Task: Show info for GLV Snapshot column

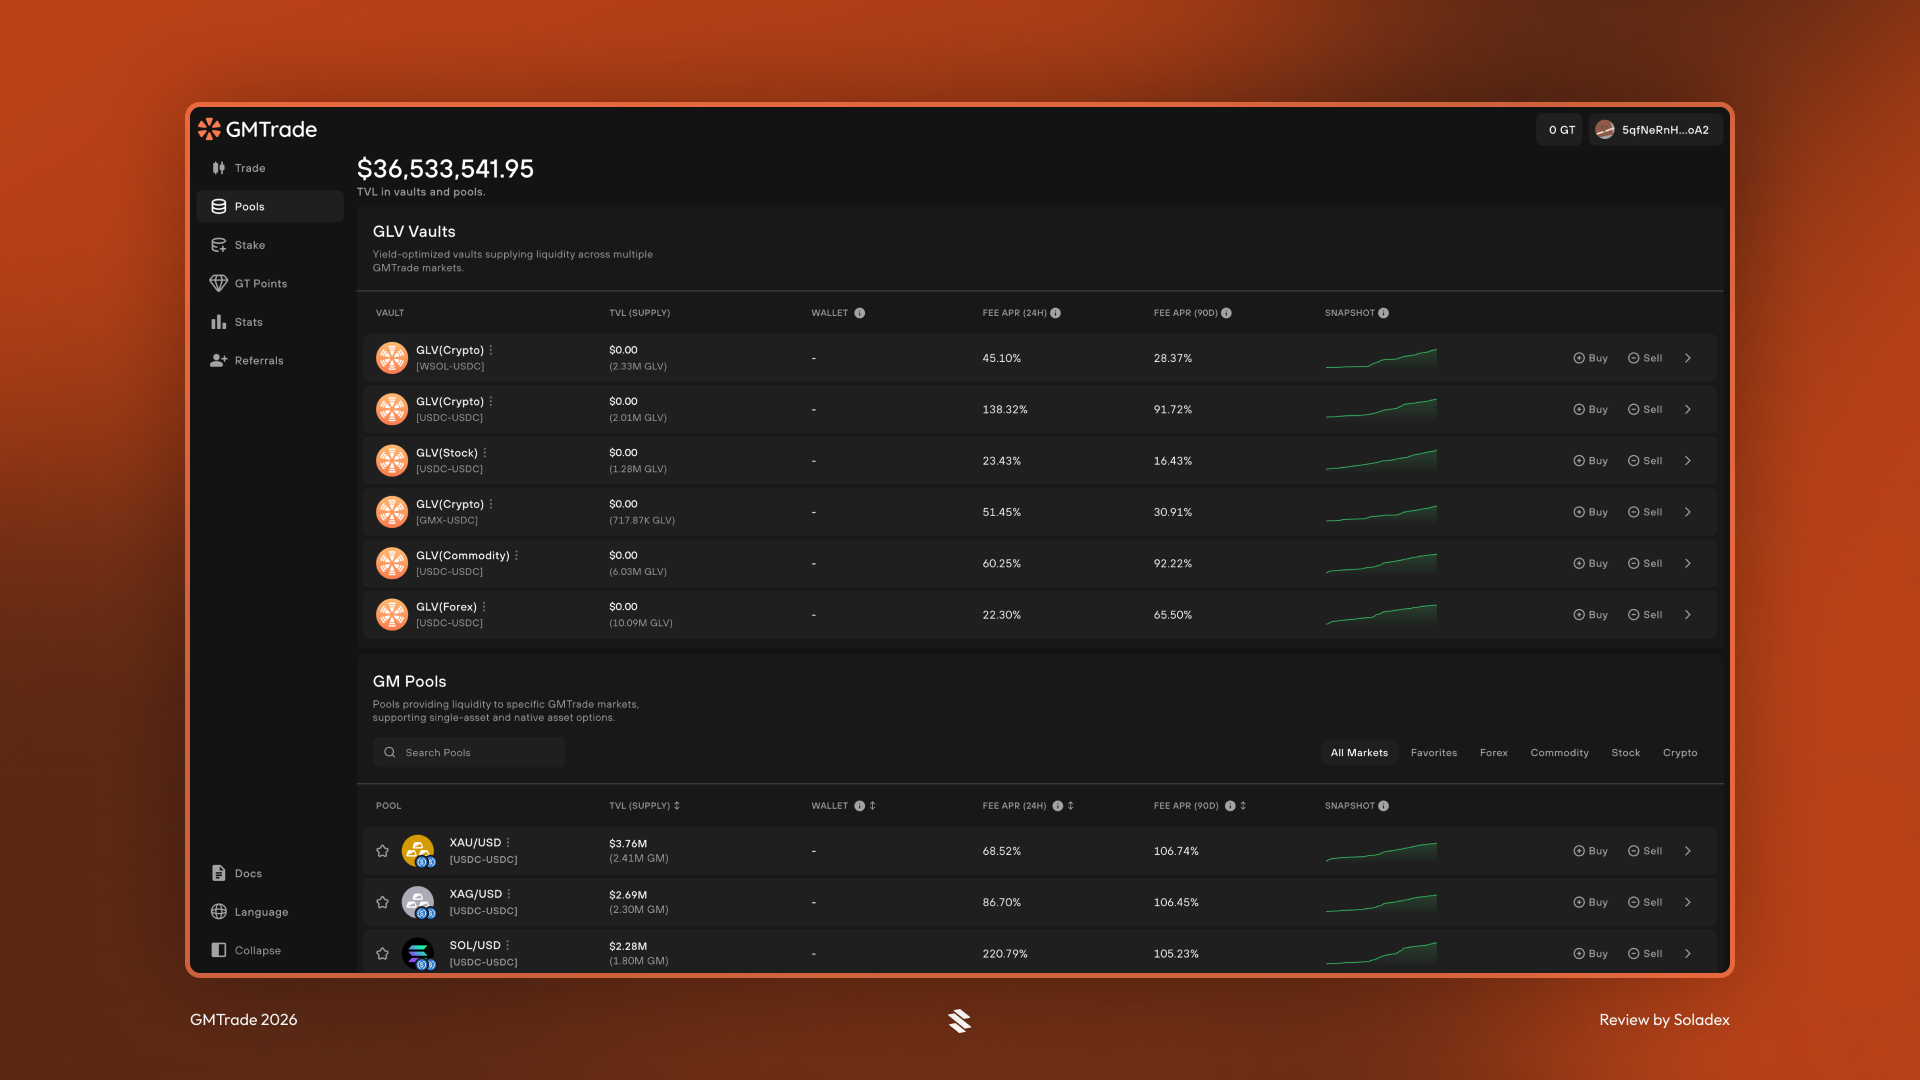Action: click(x=1383, y=313)
